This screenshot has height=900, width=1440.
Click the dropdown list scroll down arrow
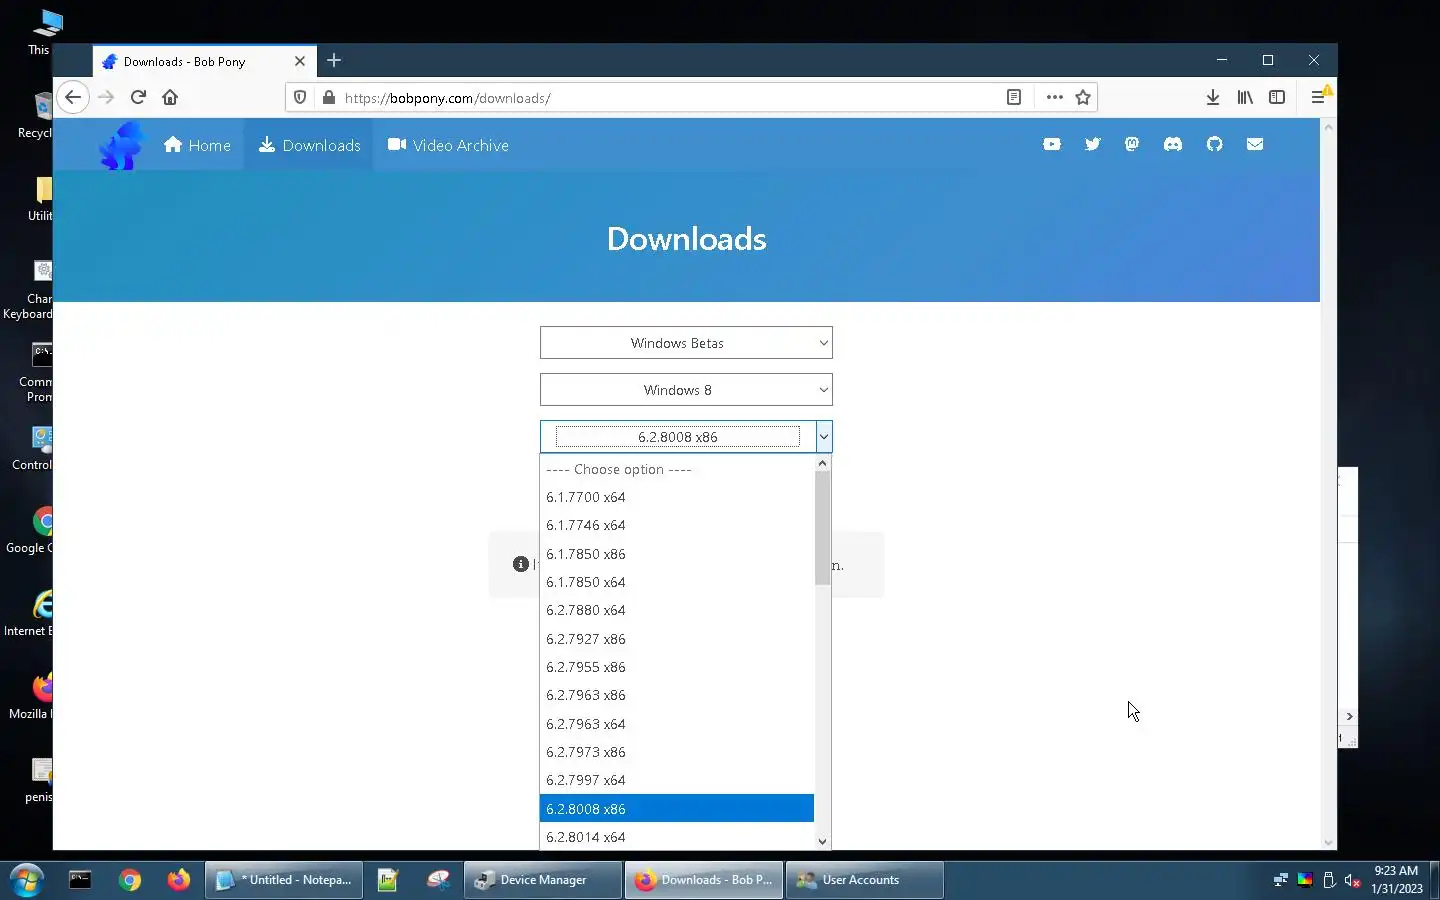pyautogui.click(x=823, y=842)
